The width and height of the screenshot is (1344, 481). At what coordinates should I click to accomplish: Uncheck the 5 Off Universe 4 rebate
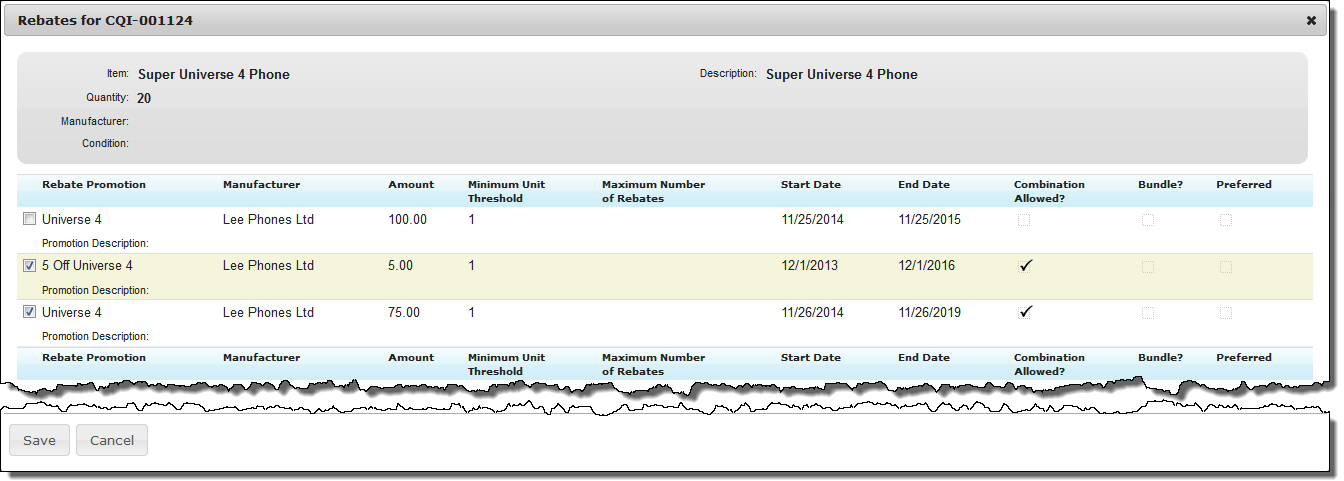coord(30,266)
